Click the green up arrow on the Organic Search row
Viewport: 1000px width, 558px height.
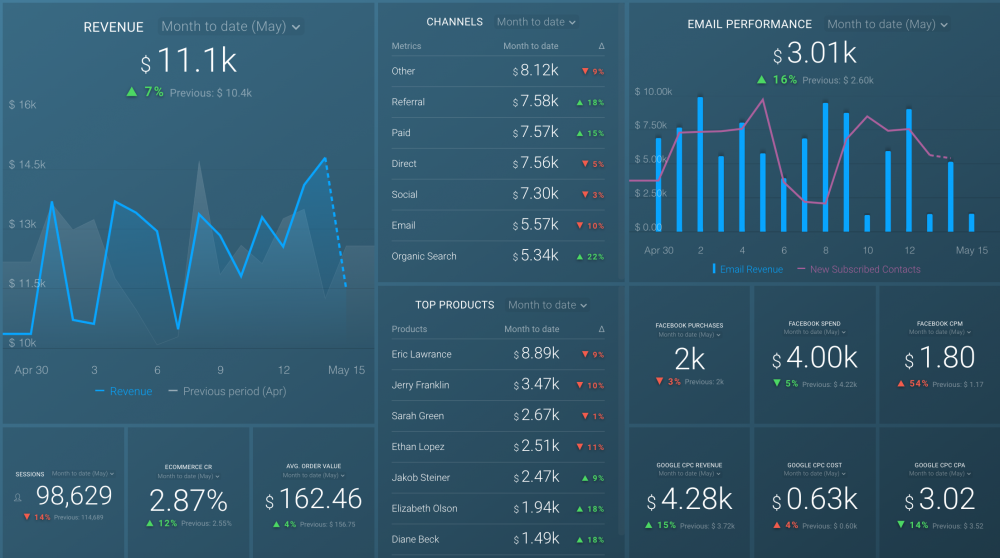pos(580,257)
